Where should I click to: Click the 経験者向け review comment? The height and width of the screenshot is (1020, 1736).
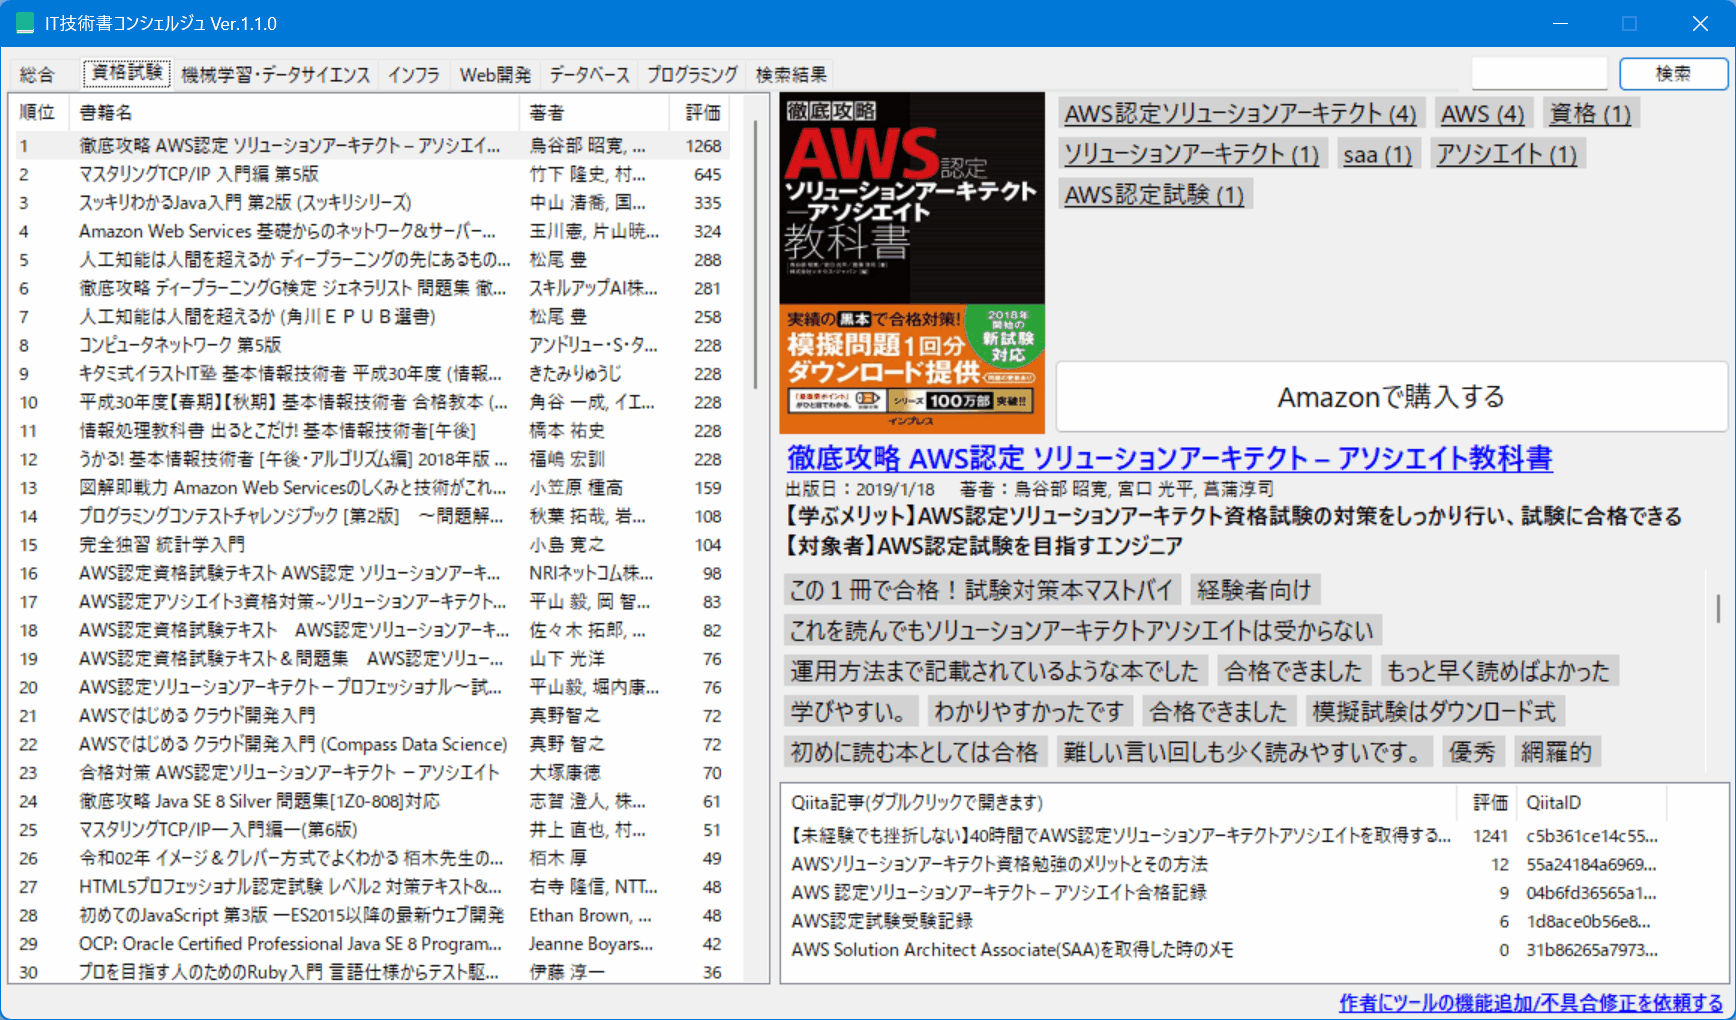click(x=1254, y=590)
